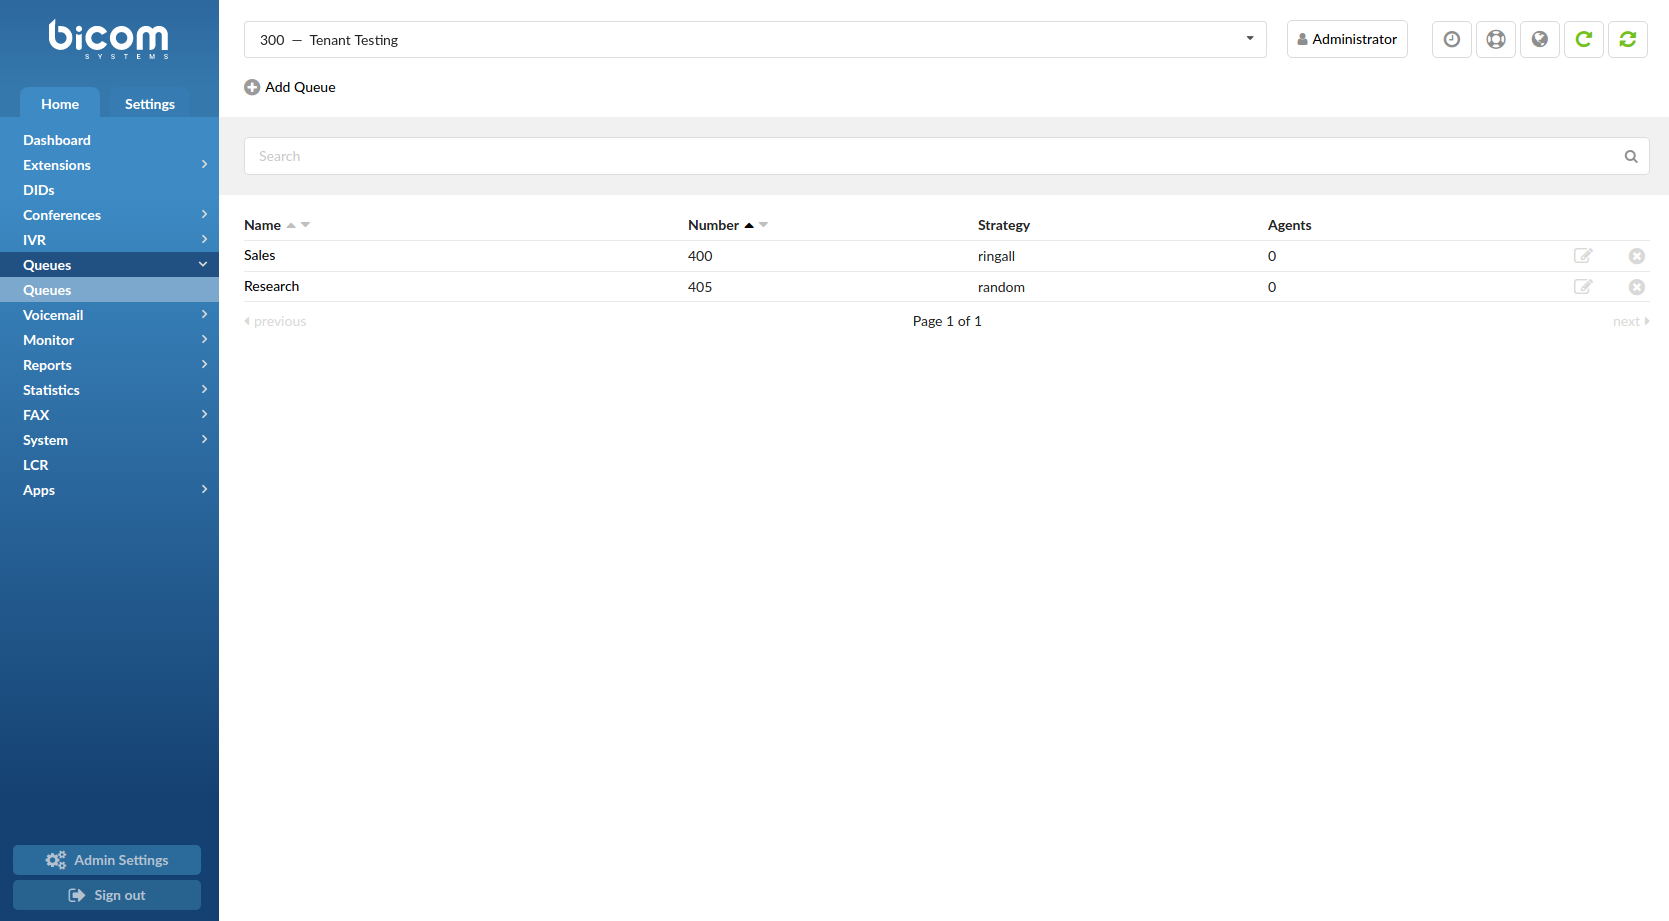Click the Sales queue name

click(259, 256)
